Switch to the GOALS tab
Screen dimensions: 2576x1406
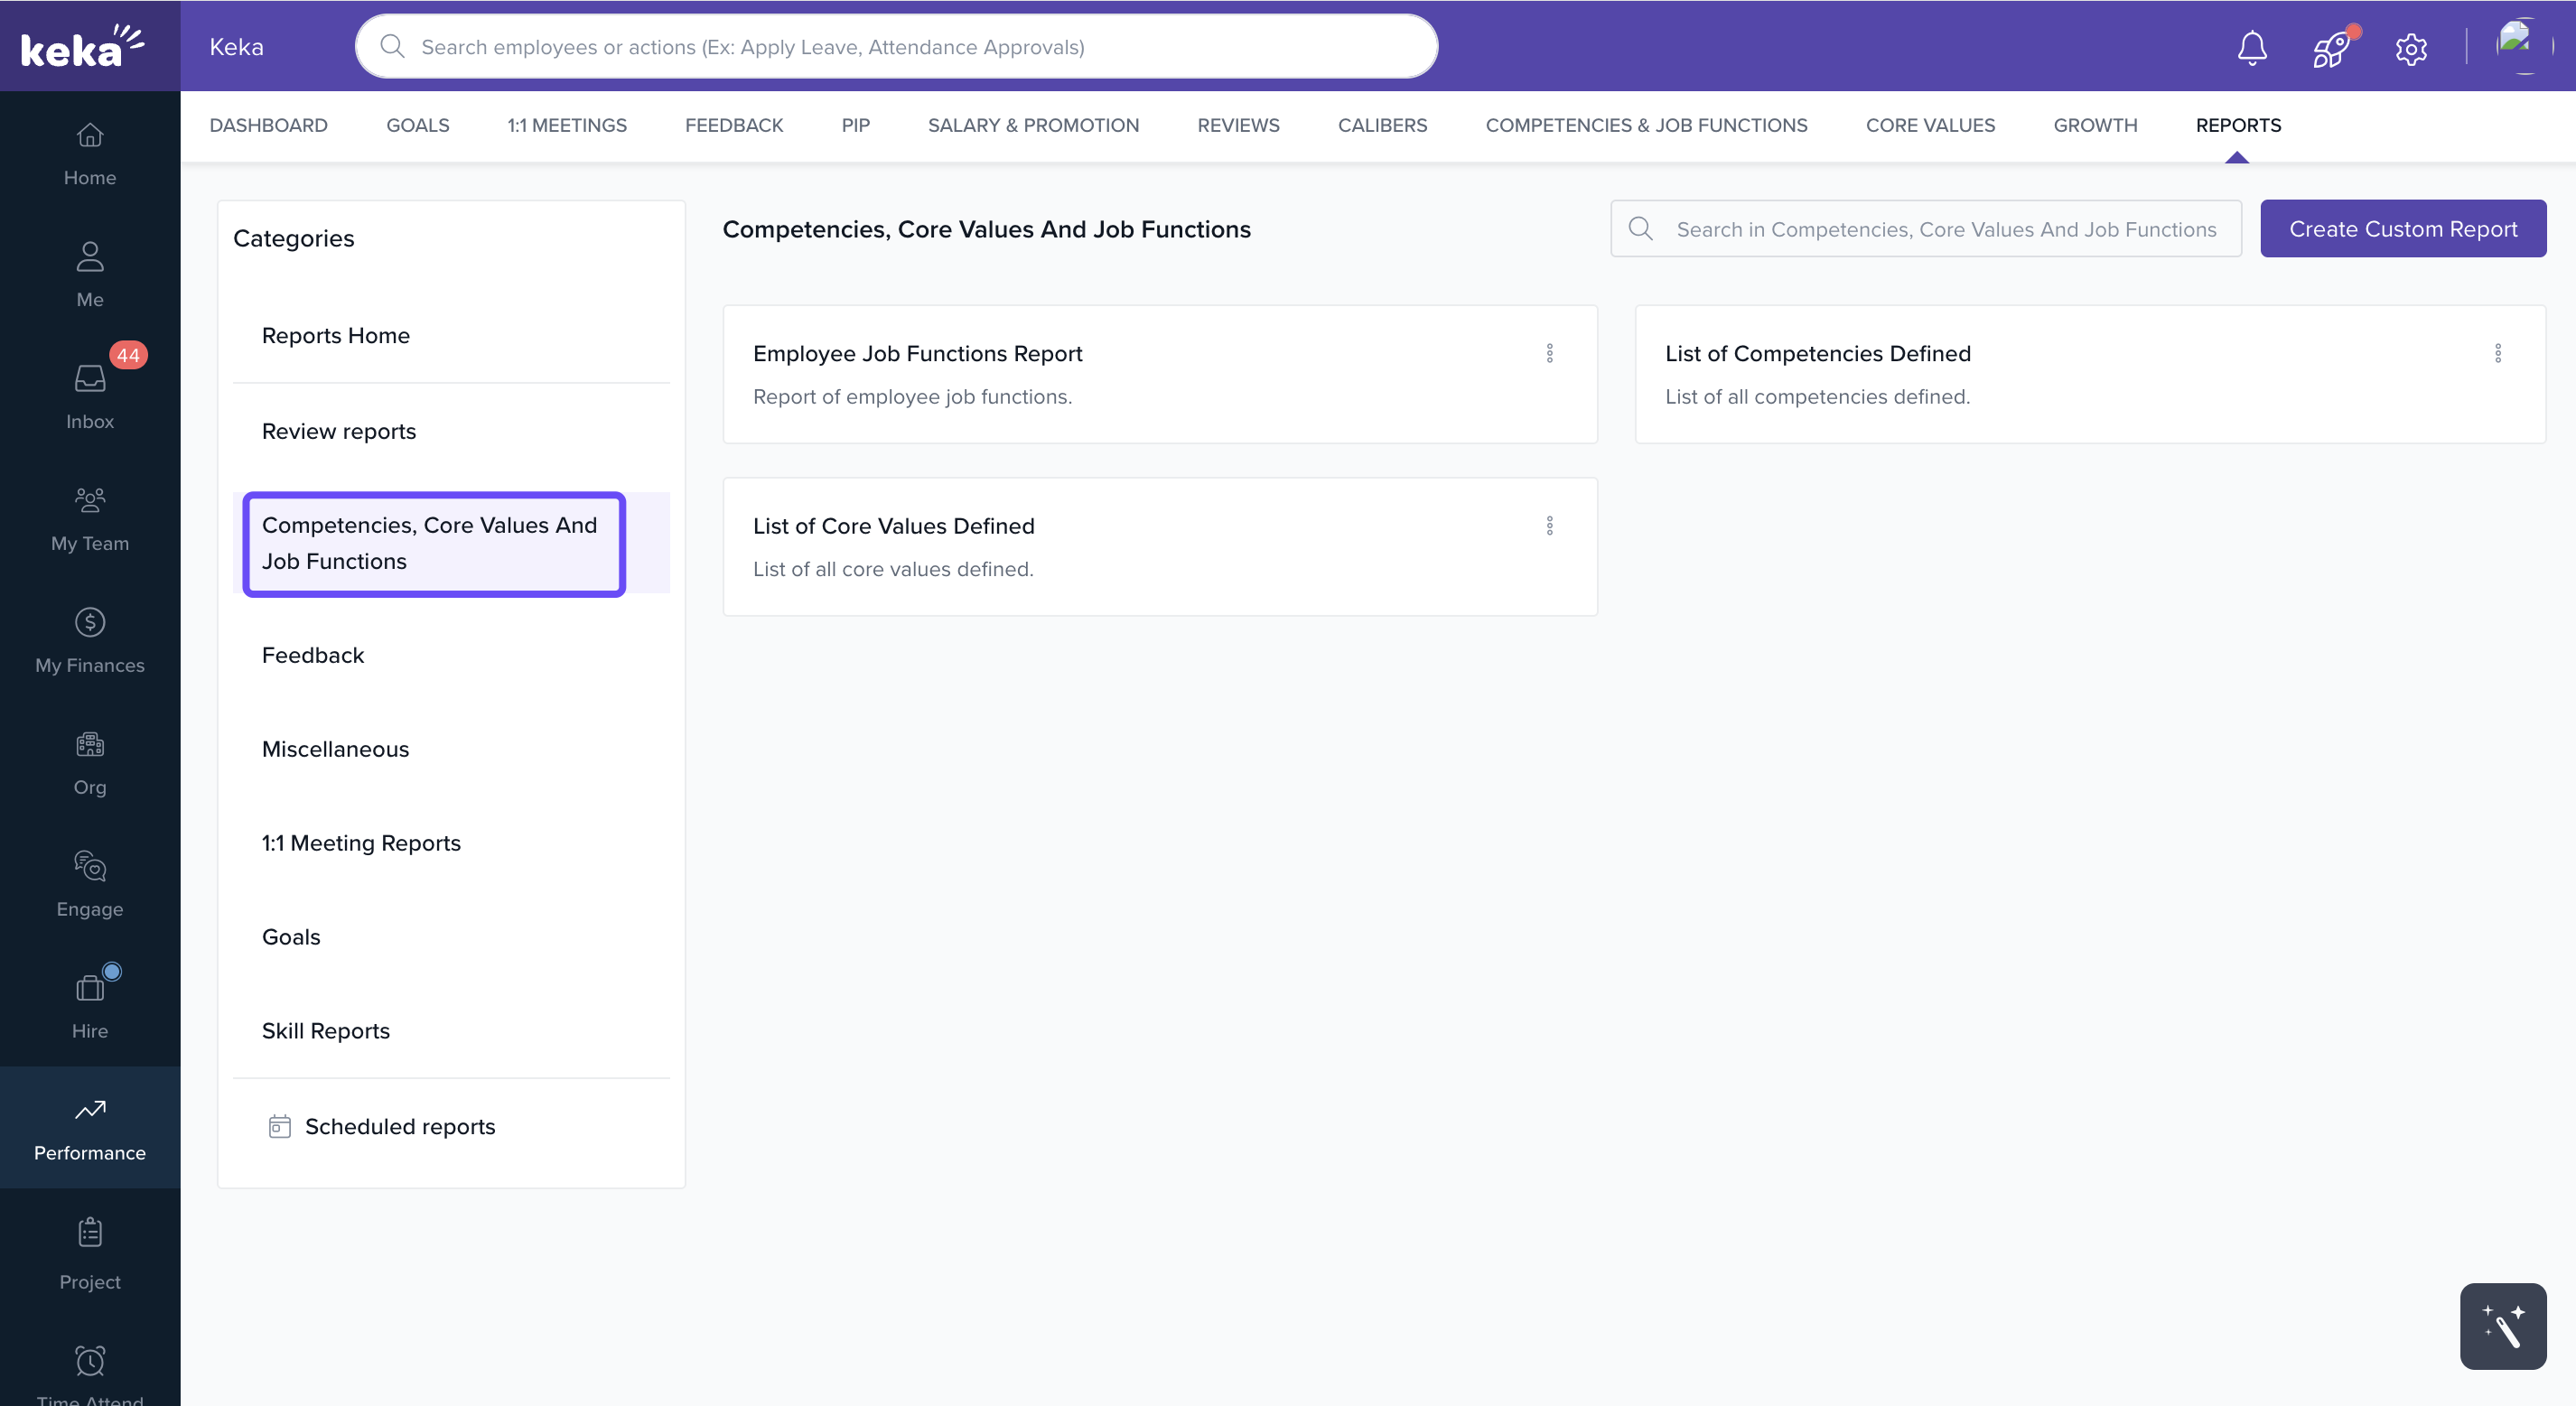tap(417, 125)
